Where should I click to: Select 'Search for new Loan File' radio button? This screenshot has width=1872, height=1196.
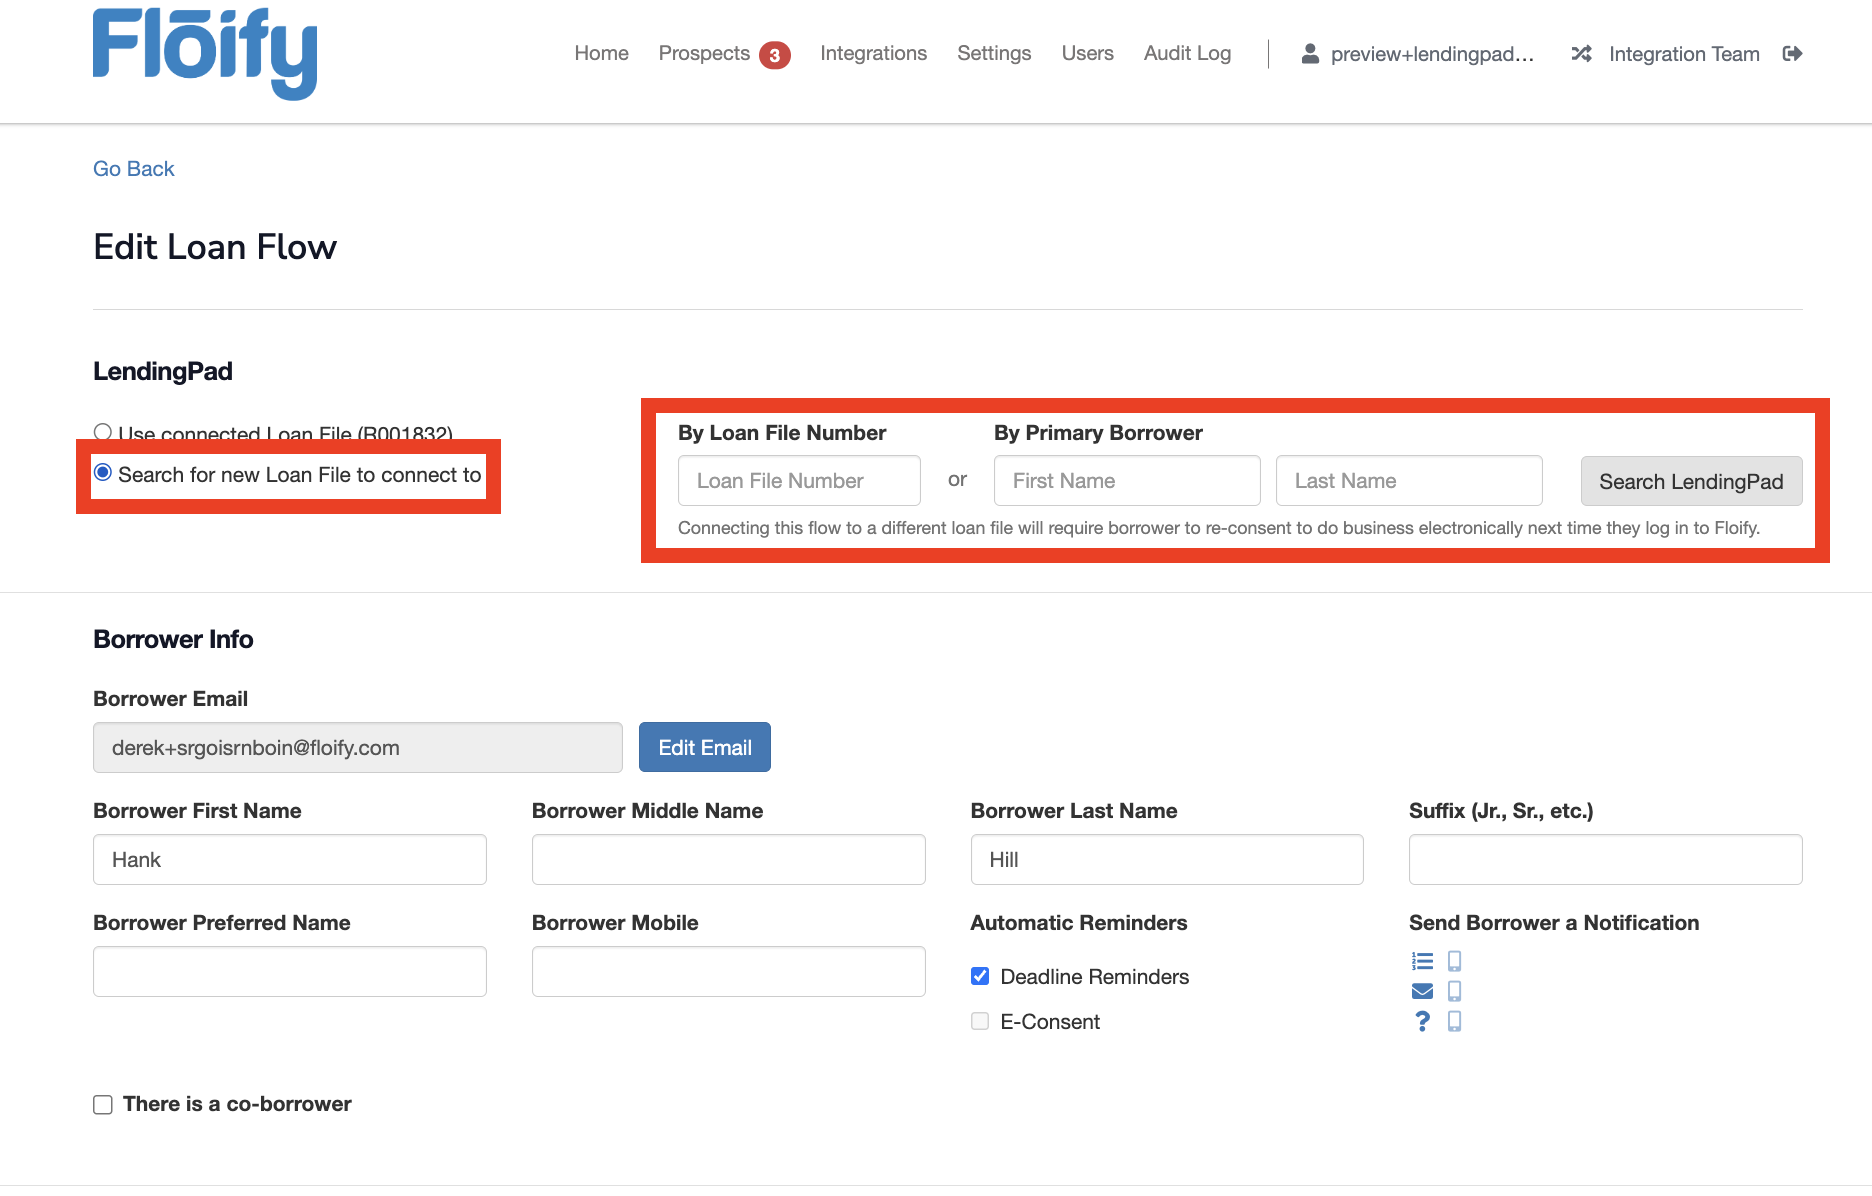pos(103,473)
